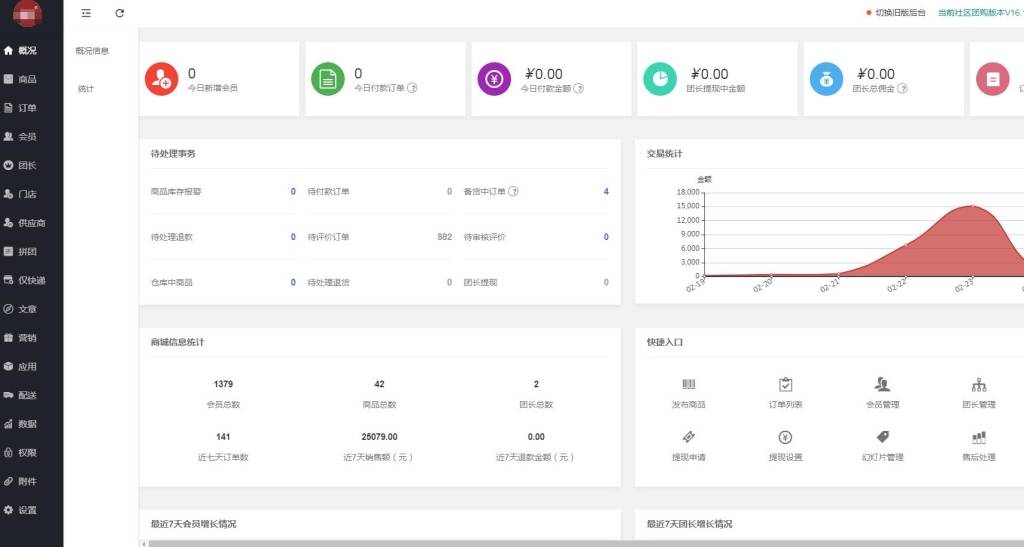Show help tooltip beside 今日付款订单
The image size is (1024, 547).
pos(412,88)
